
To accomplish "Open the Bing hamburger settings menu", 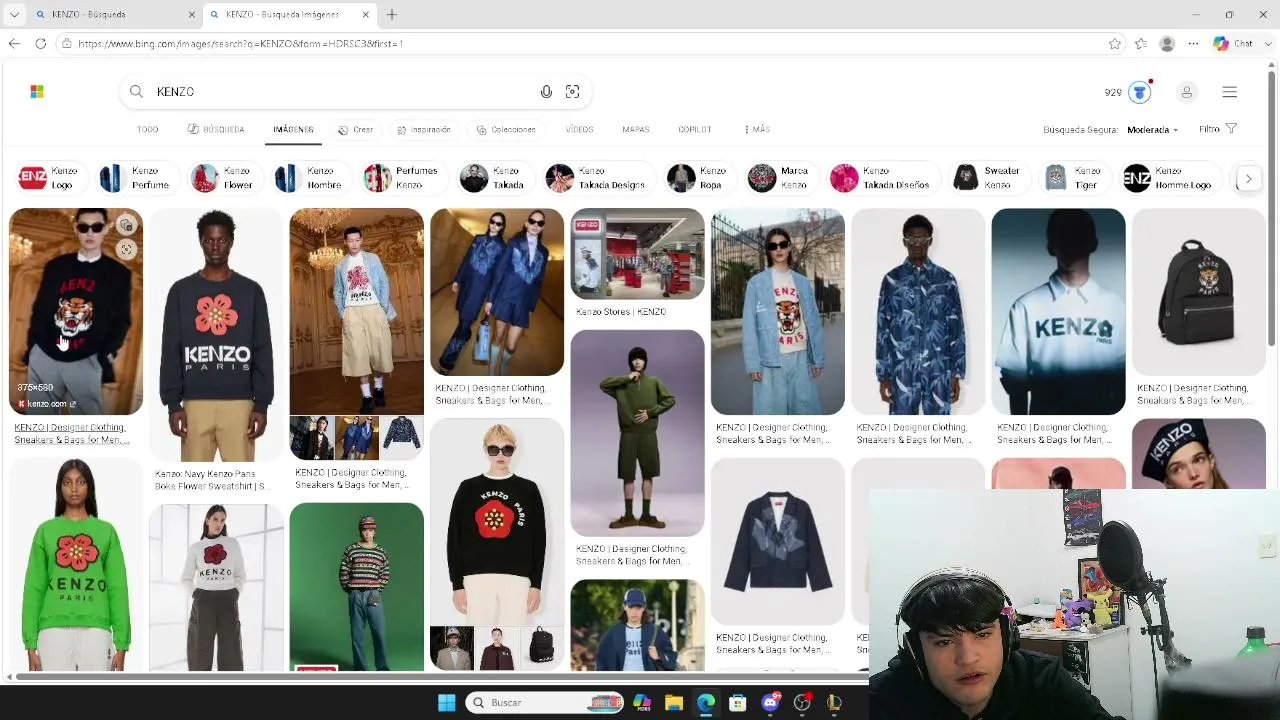I will [1230, 92].
